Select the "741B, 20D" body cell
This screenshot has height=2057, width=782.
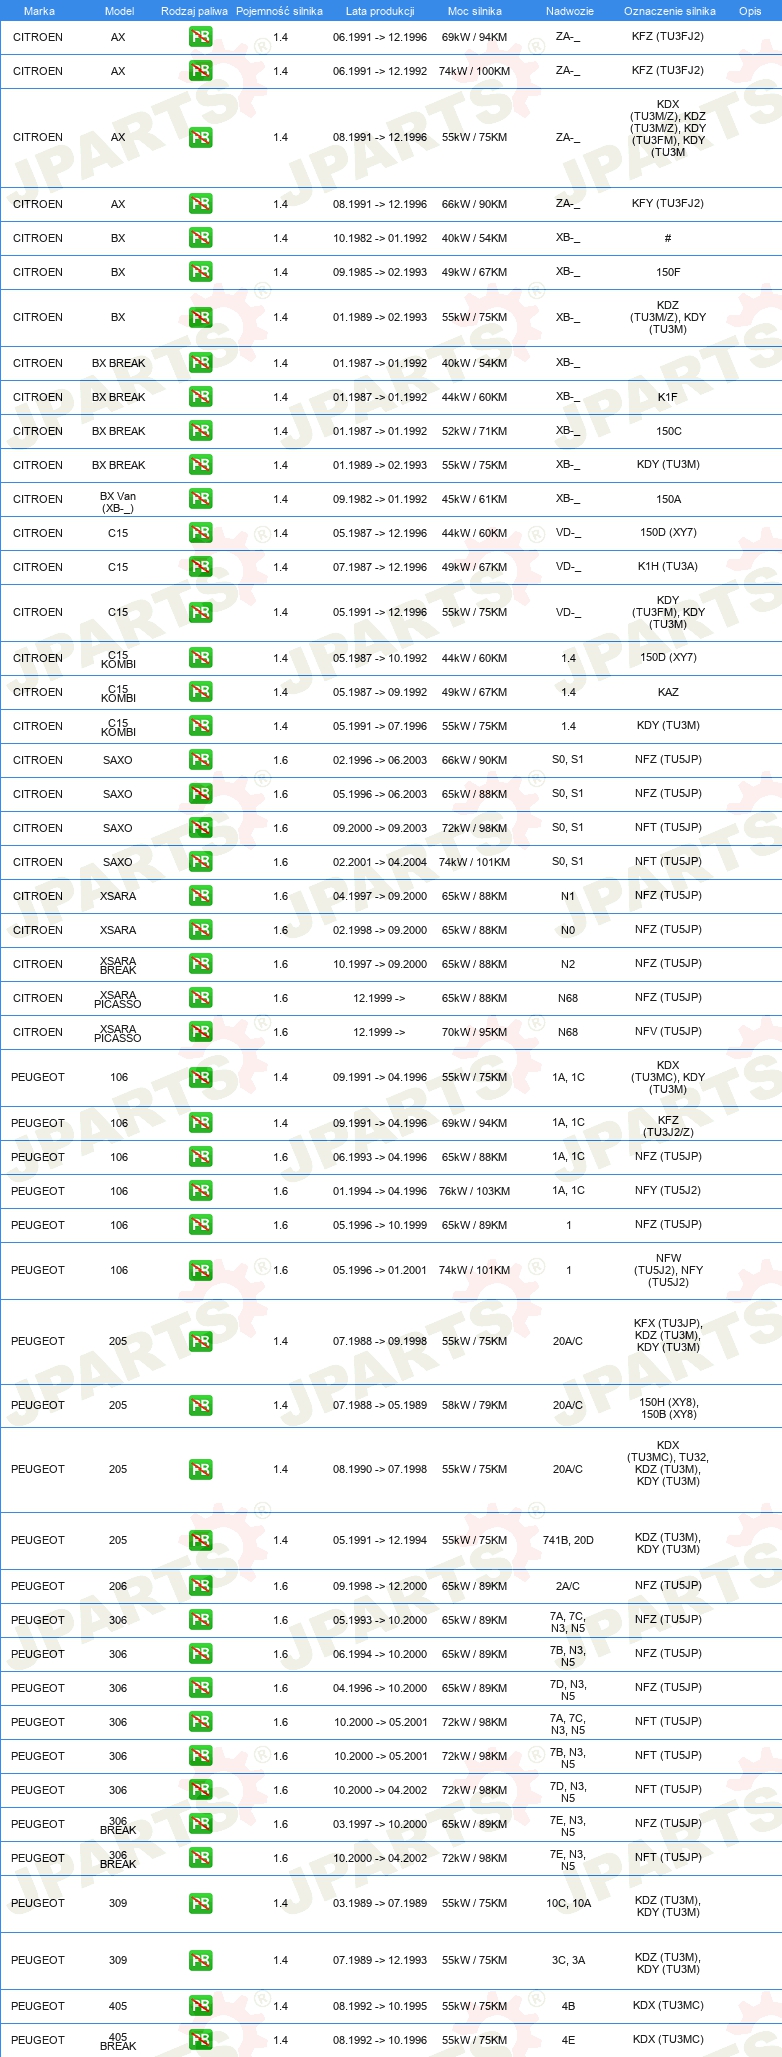click(x=568, y=1540)
